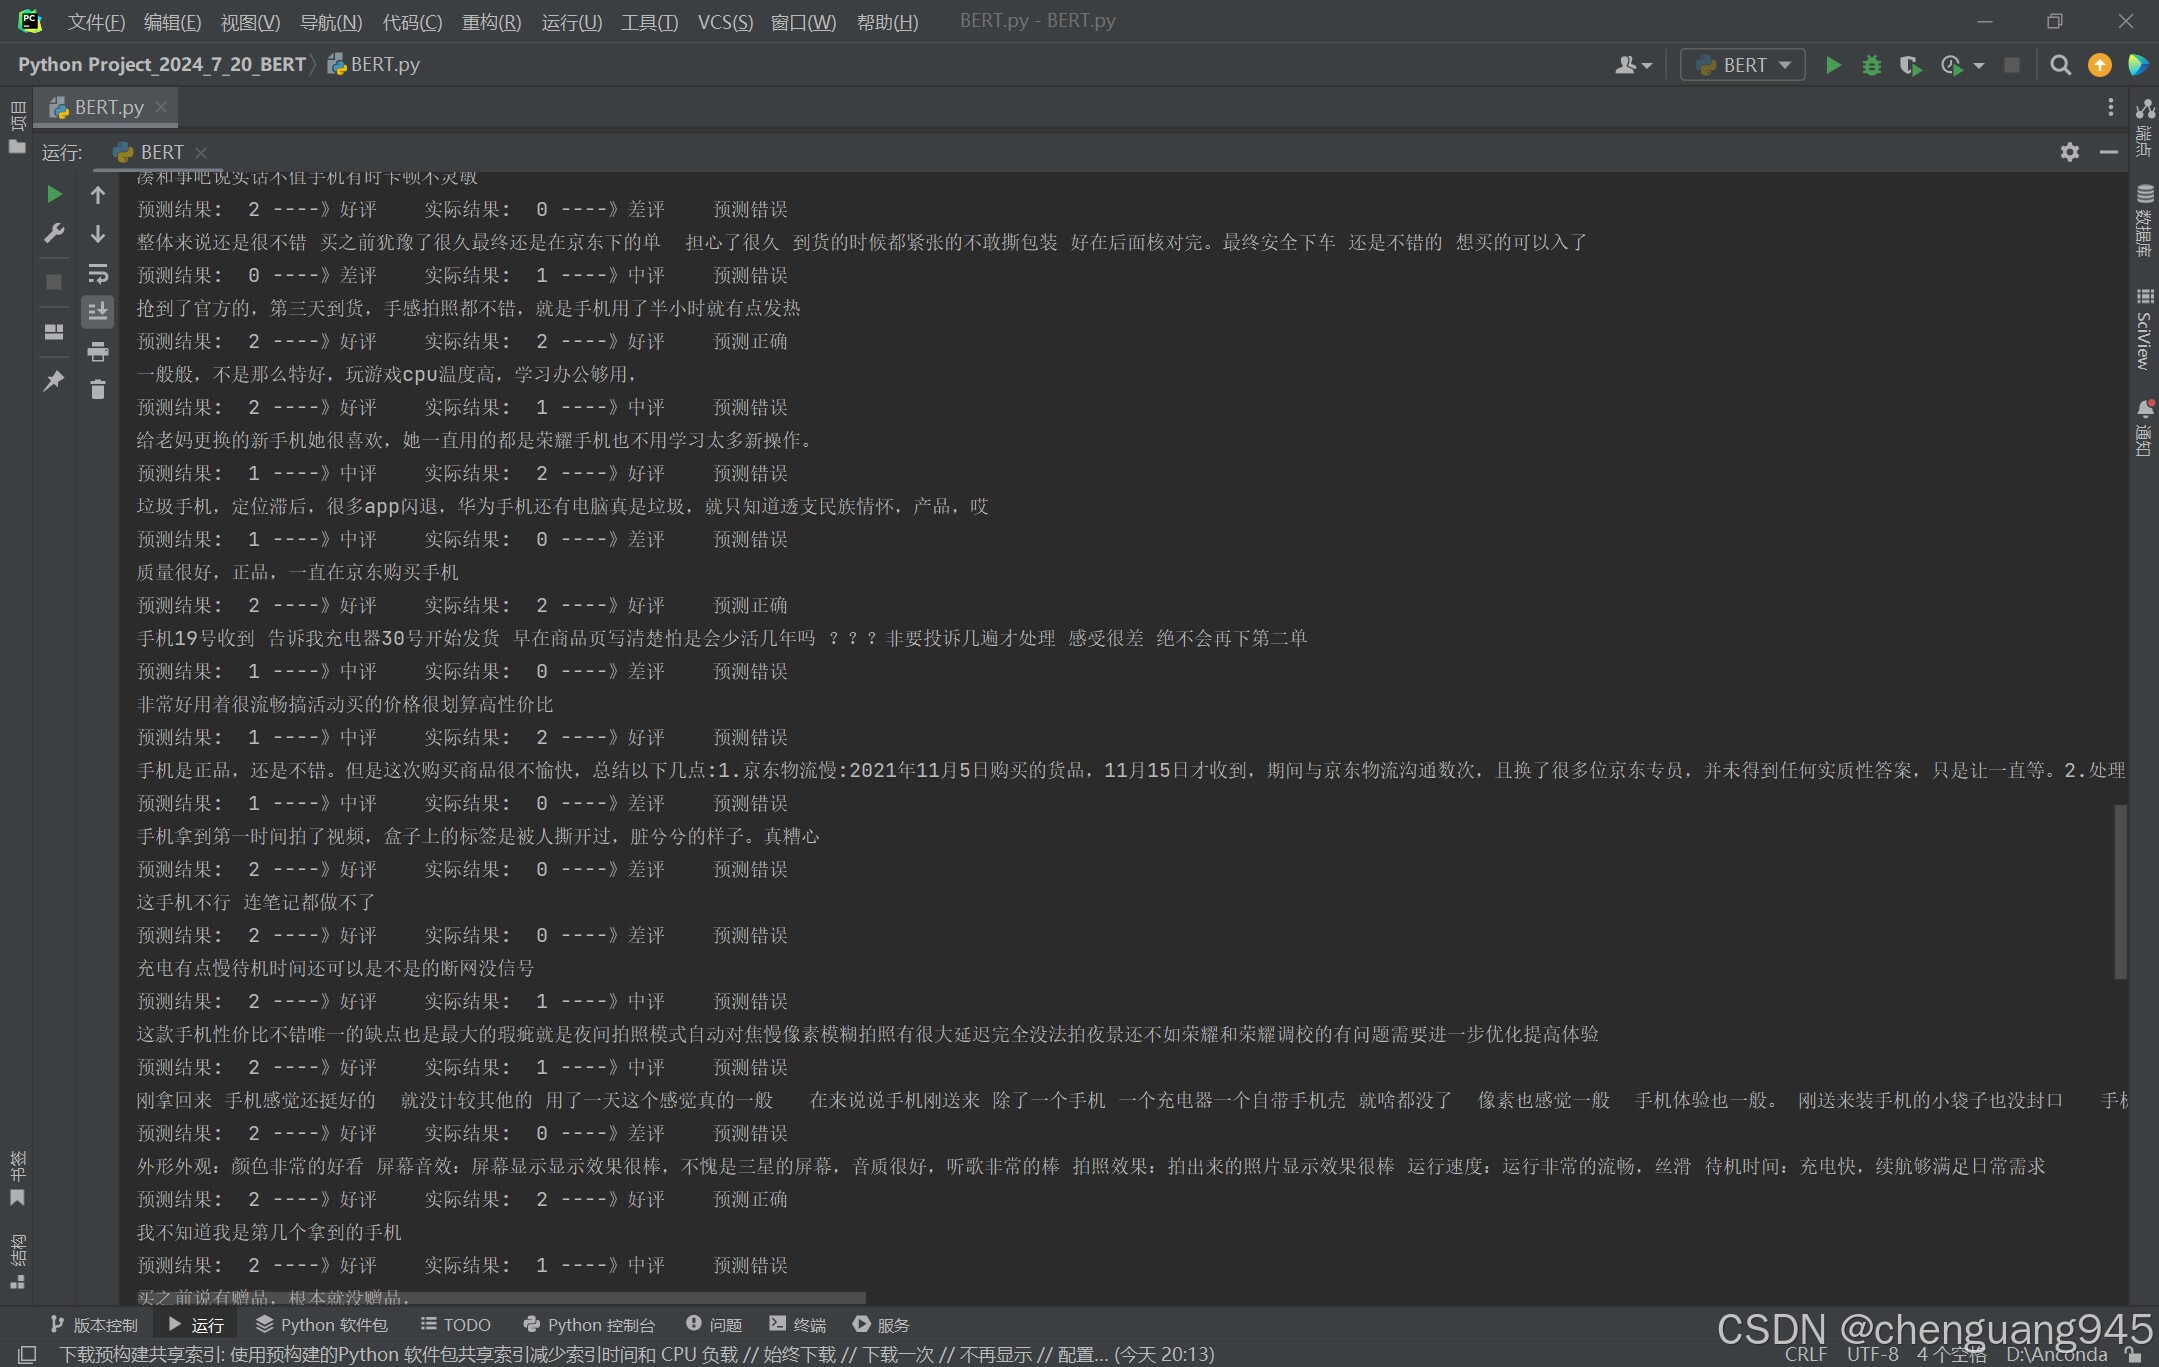
Task: Open 版本控制 tool window
Action: (x=94, y=1324)
